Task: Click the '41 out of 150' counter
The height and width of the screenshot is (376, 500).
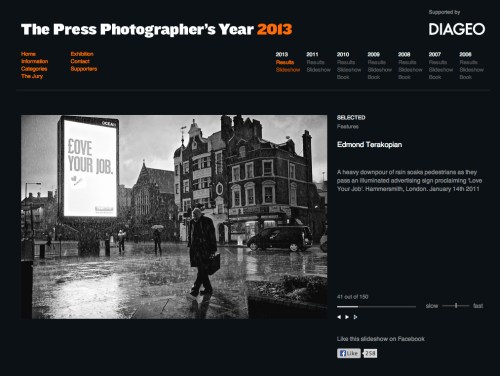Action: coord(353,297)
